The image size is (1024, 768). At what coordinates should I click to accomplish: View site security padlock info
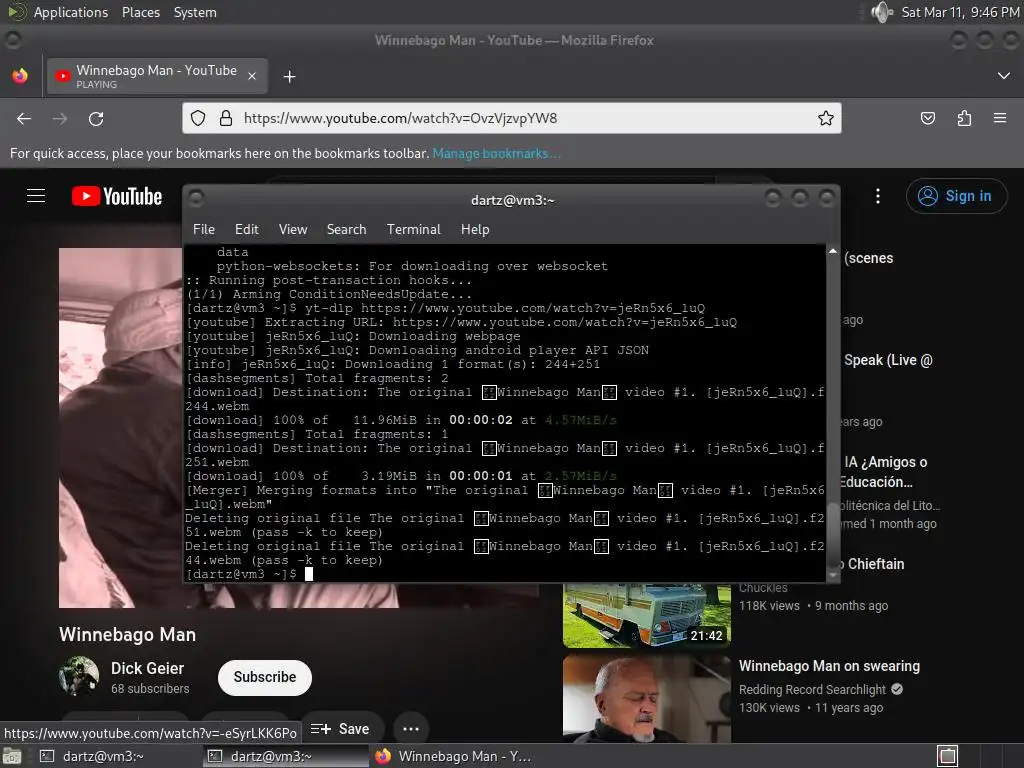pos(226,118)
